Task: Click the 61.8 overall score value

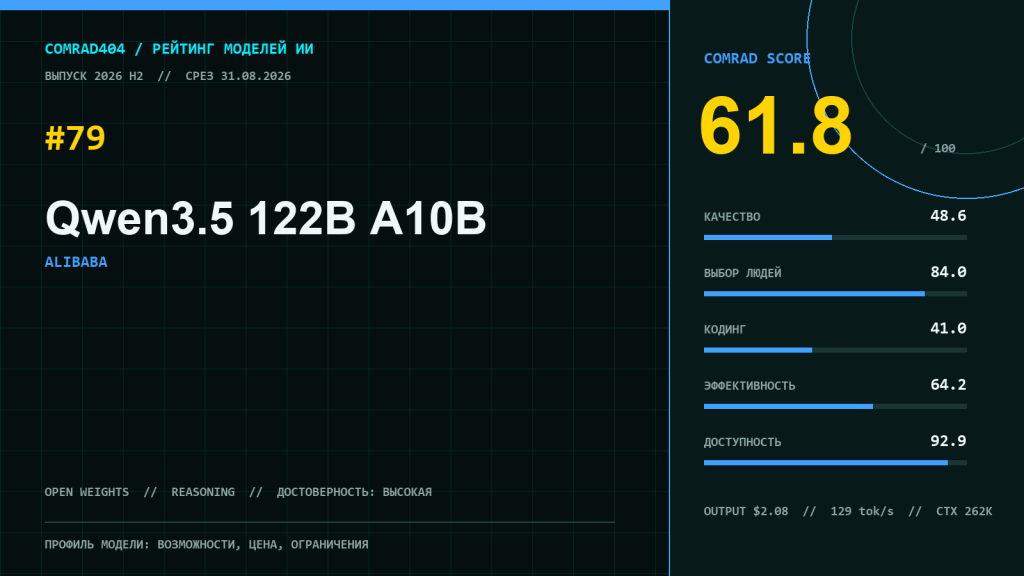Action: click(x=775, y=126)
